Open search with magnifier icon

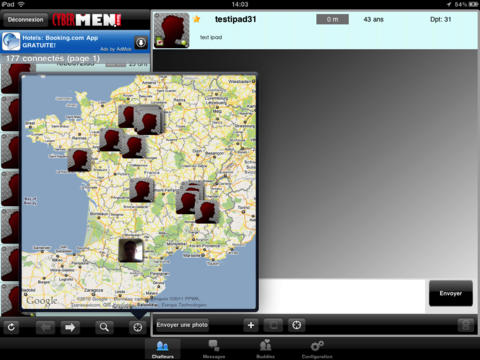(x=104, y=328)
